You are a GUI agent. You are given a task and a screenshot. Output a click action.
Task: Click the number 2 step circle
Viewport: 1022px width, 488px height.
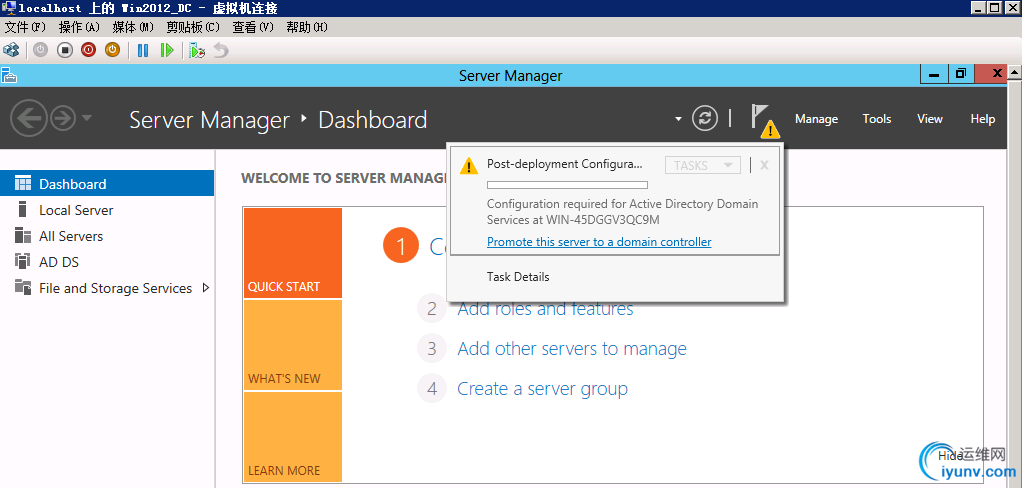point(431,308)
